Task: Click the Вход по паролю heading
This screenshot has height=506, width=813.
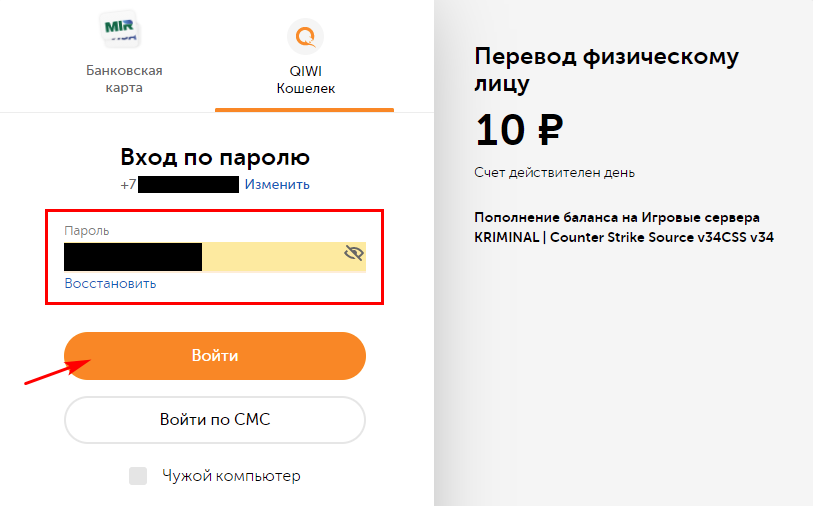Action: click(x=215, y=157)
